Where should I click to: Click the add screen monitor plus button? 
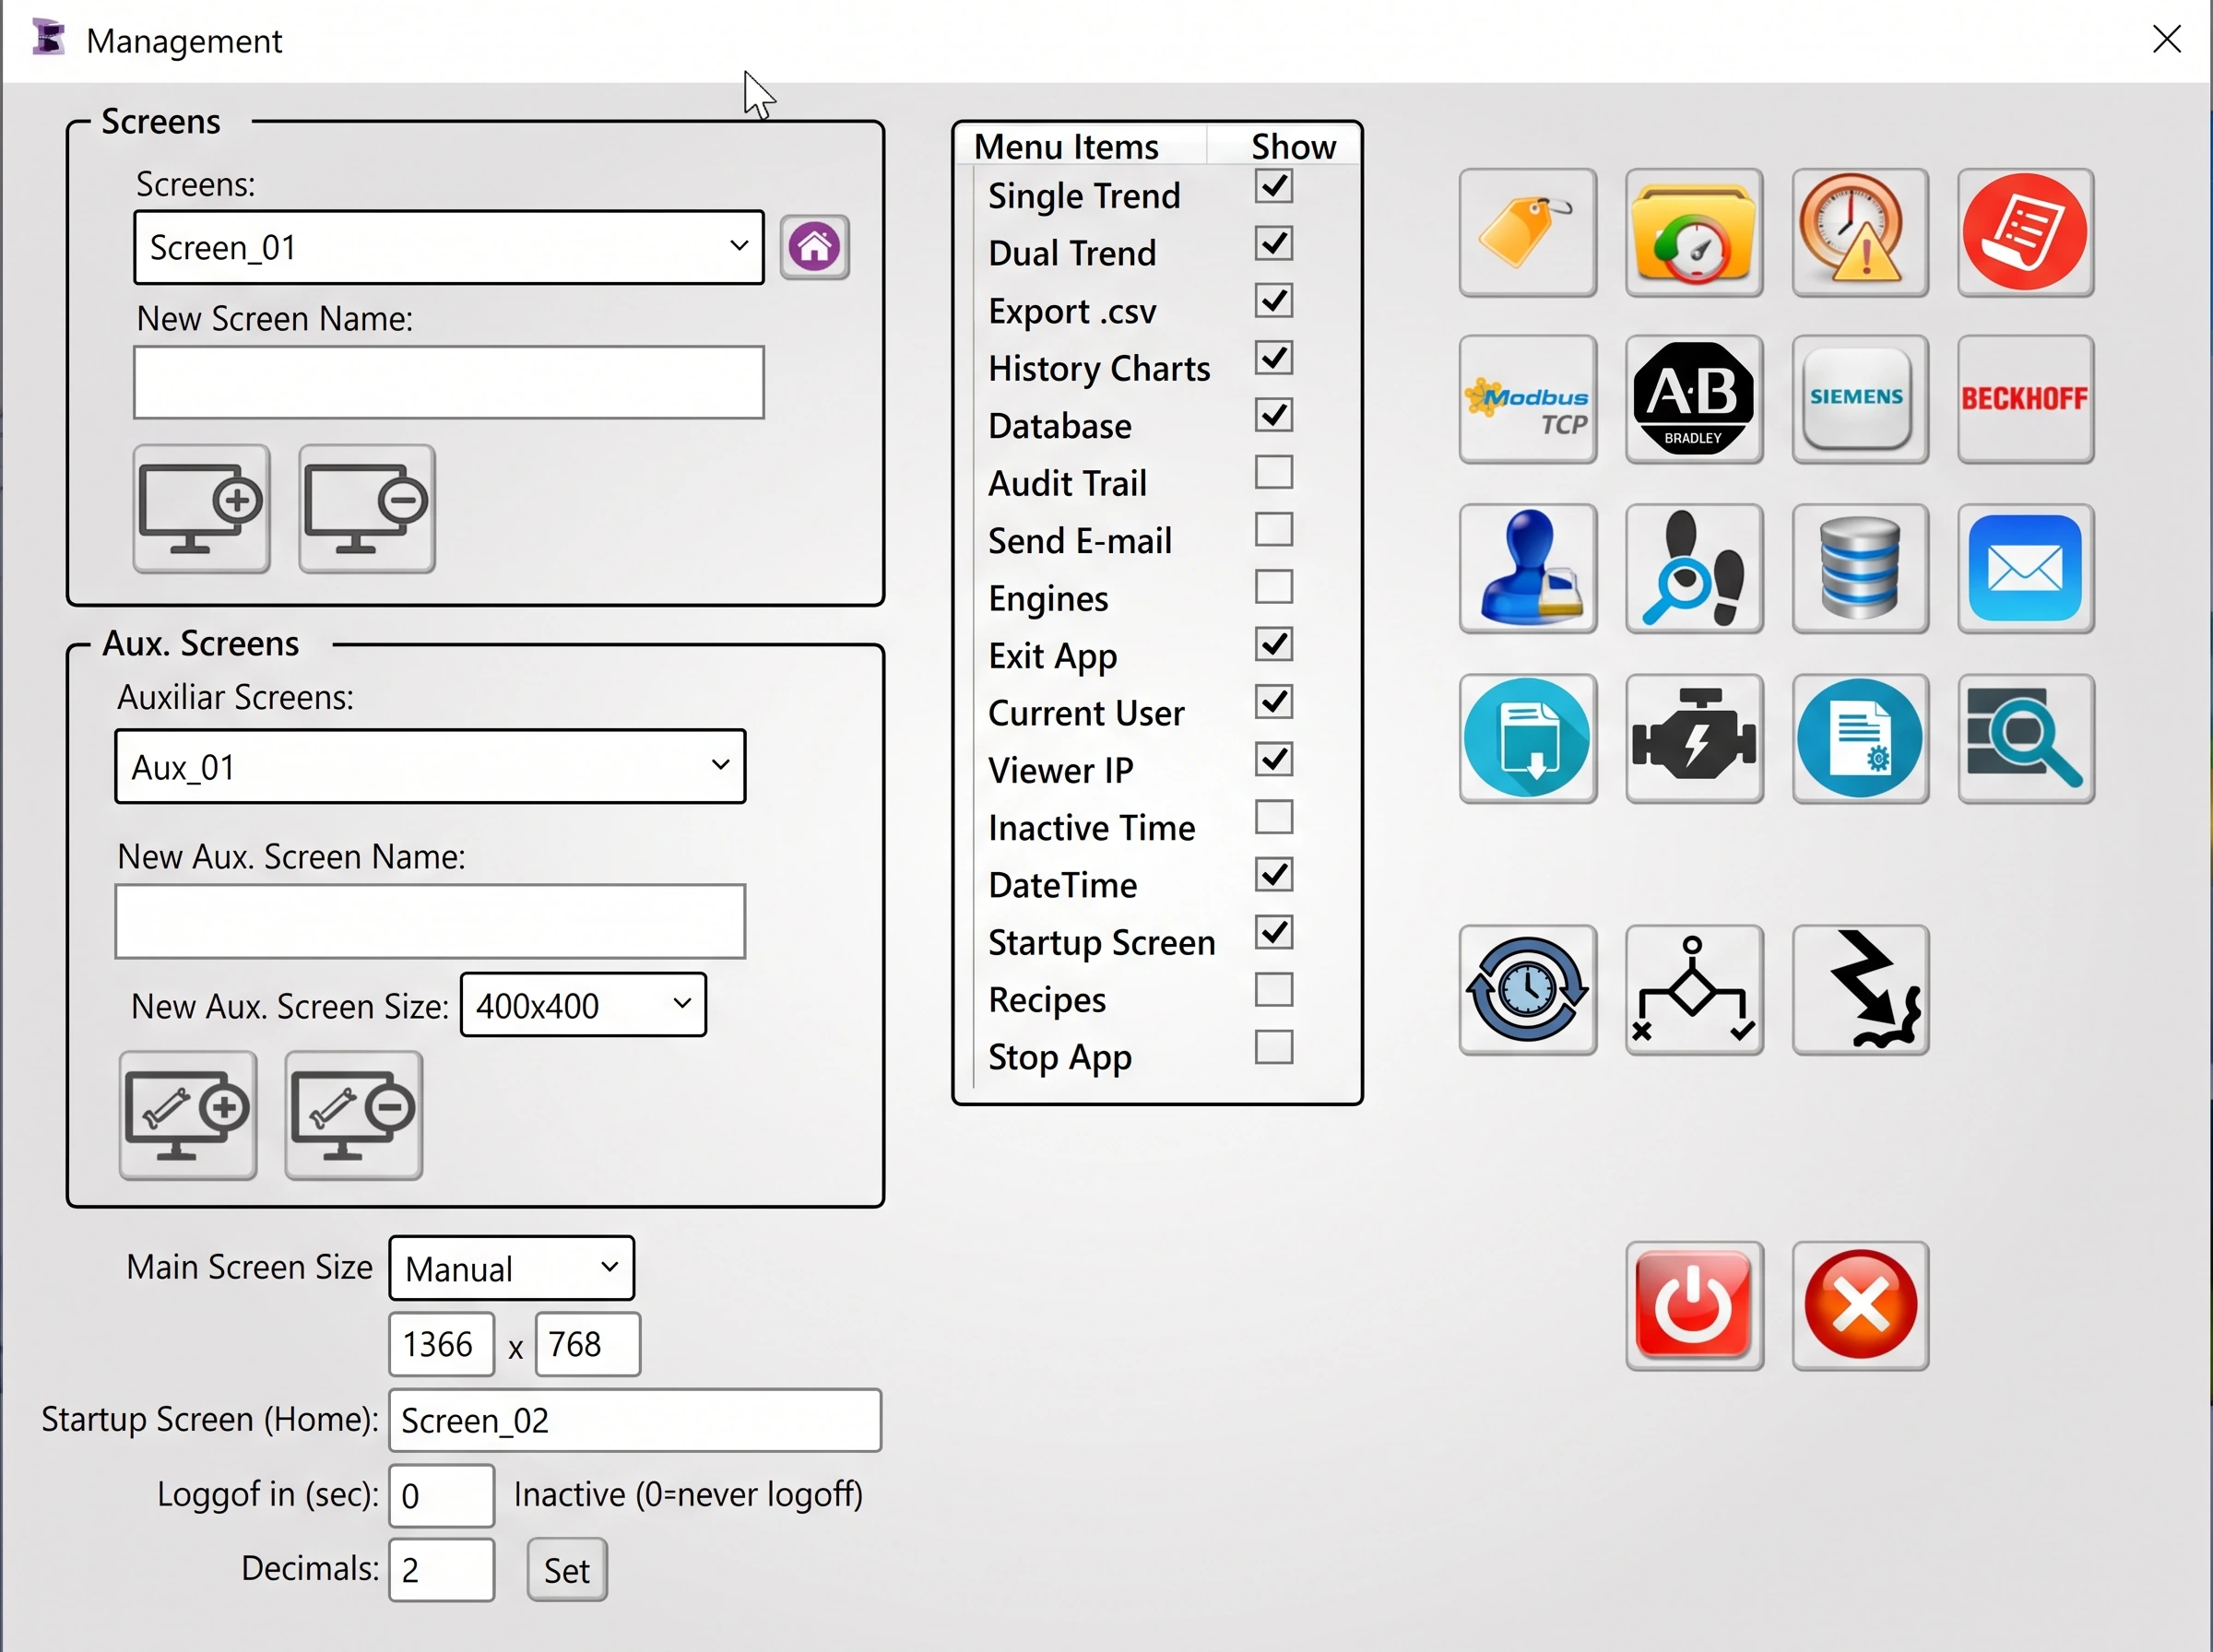click(x=201, y=509)
